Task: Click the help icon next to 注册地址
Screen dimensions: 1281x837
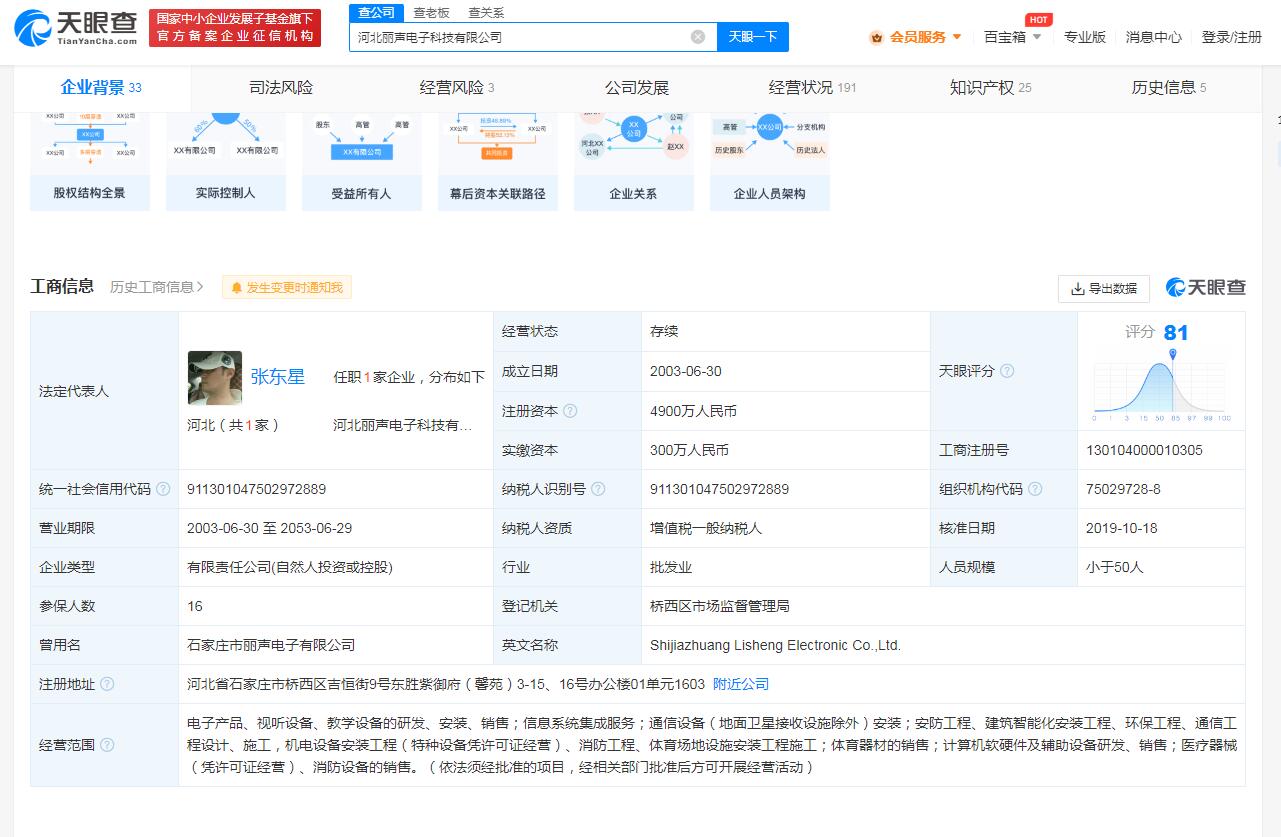Action: [x=107, y=684]
